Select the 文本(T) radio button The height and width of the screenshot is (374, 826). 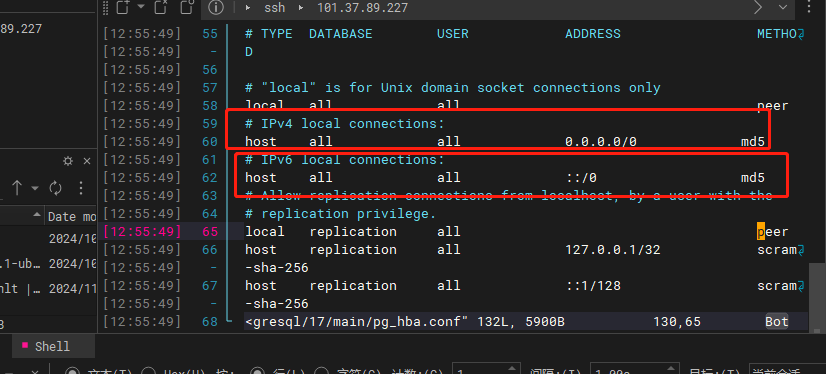(73, 371)
